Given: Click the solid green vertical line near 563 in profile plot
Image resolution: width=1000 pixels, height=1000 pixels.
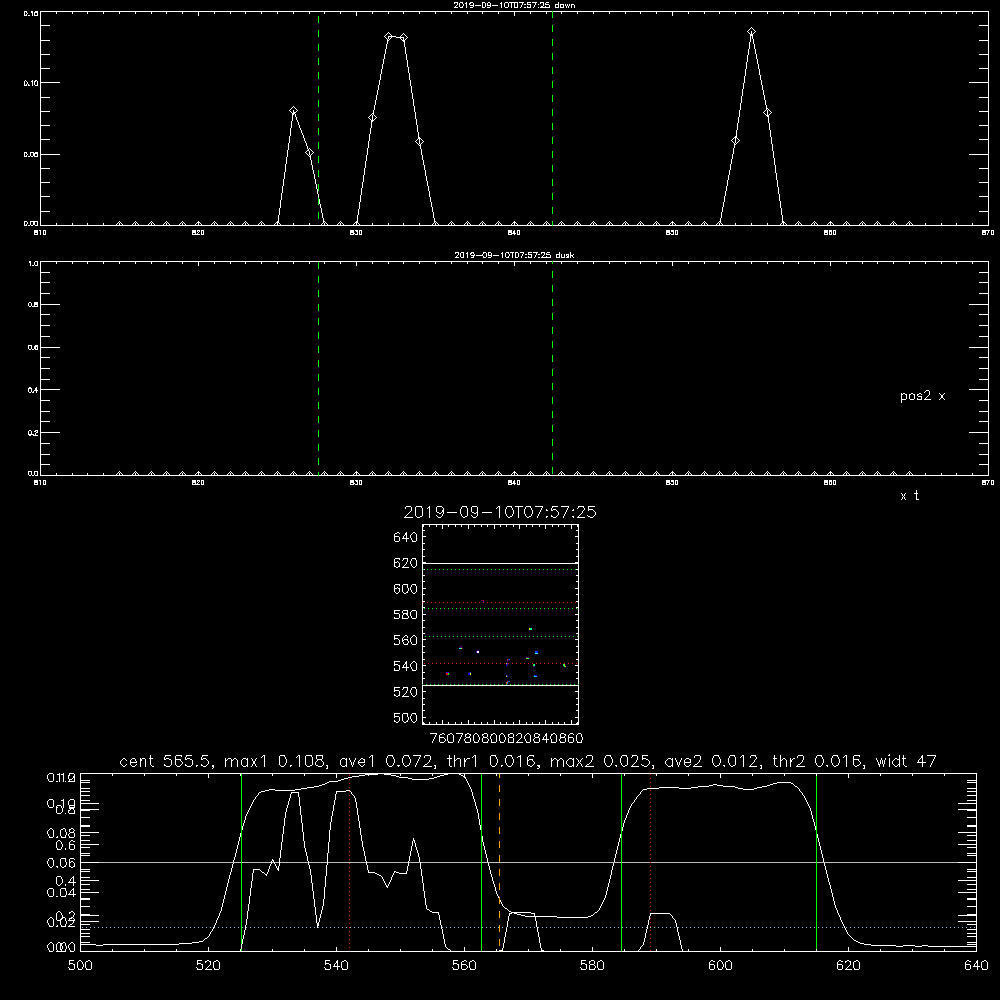Looking at the screenshot, I should 482,862.
